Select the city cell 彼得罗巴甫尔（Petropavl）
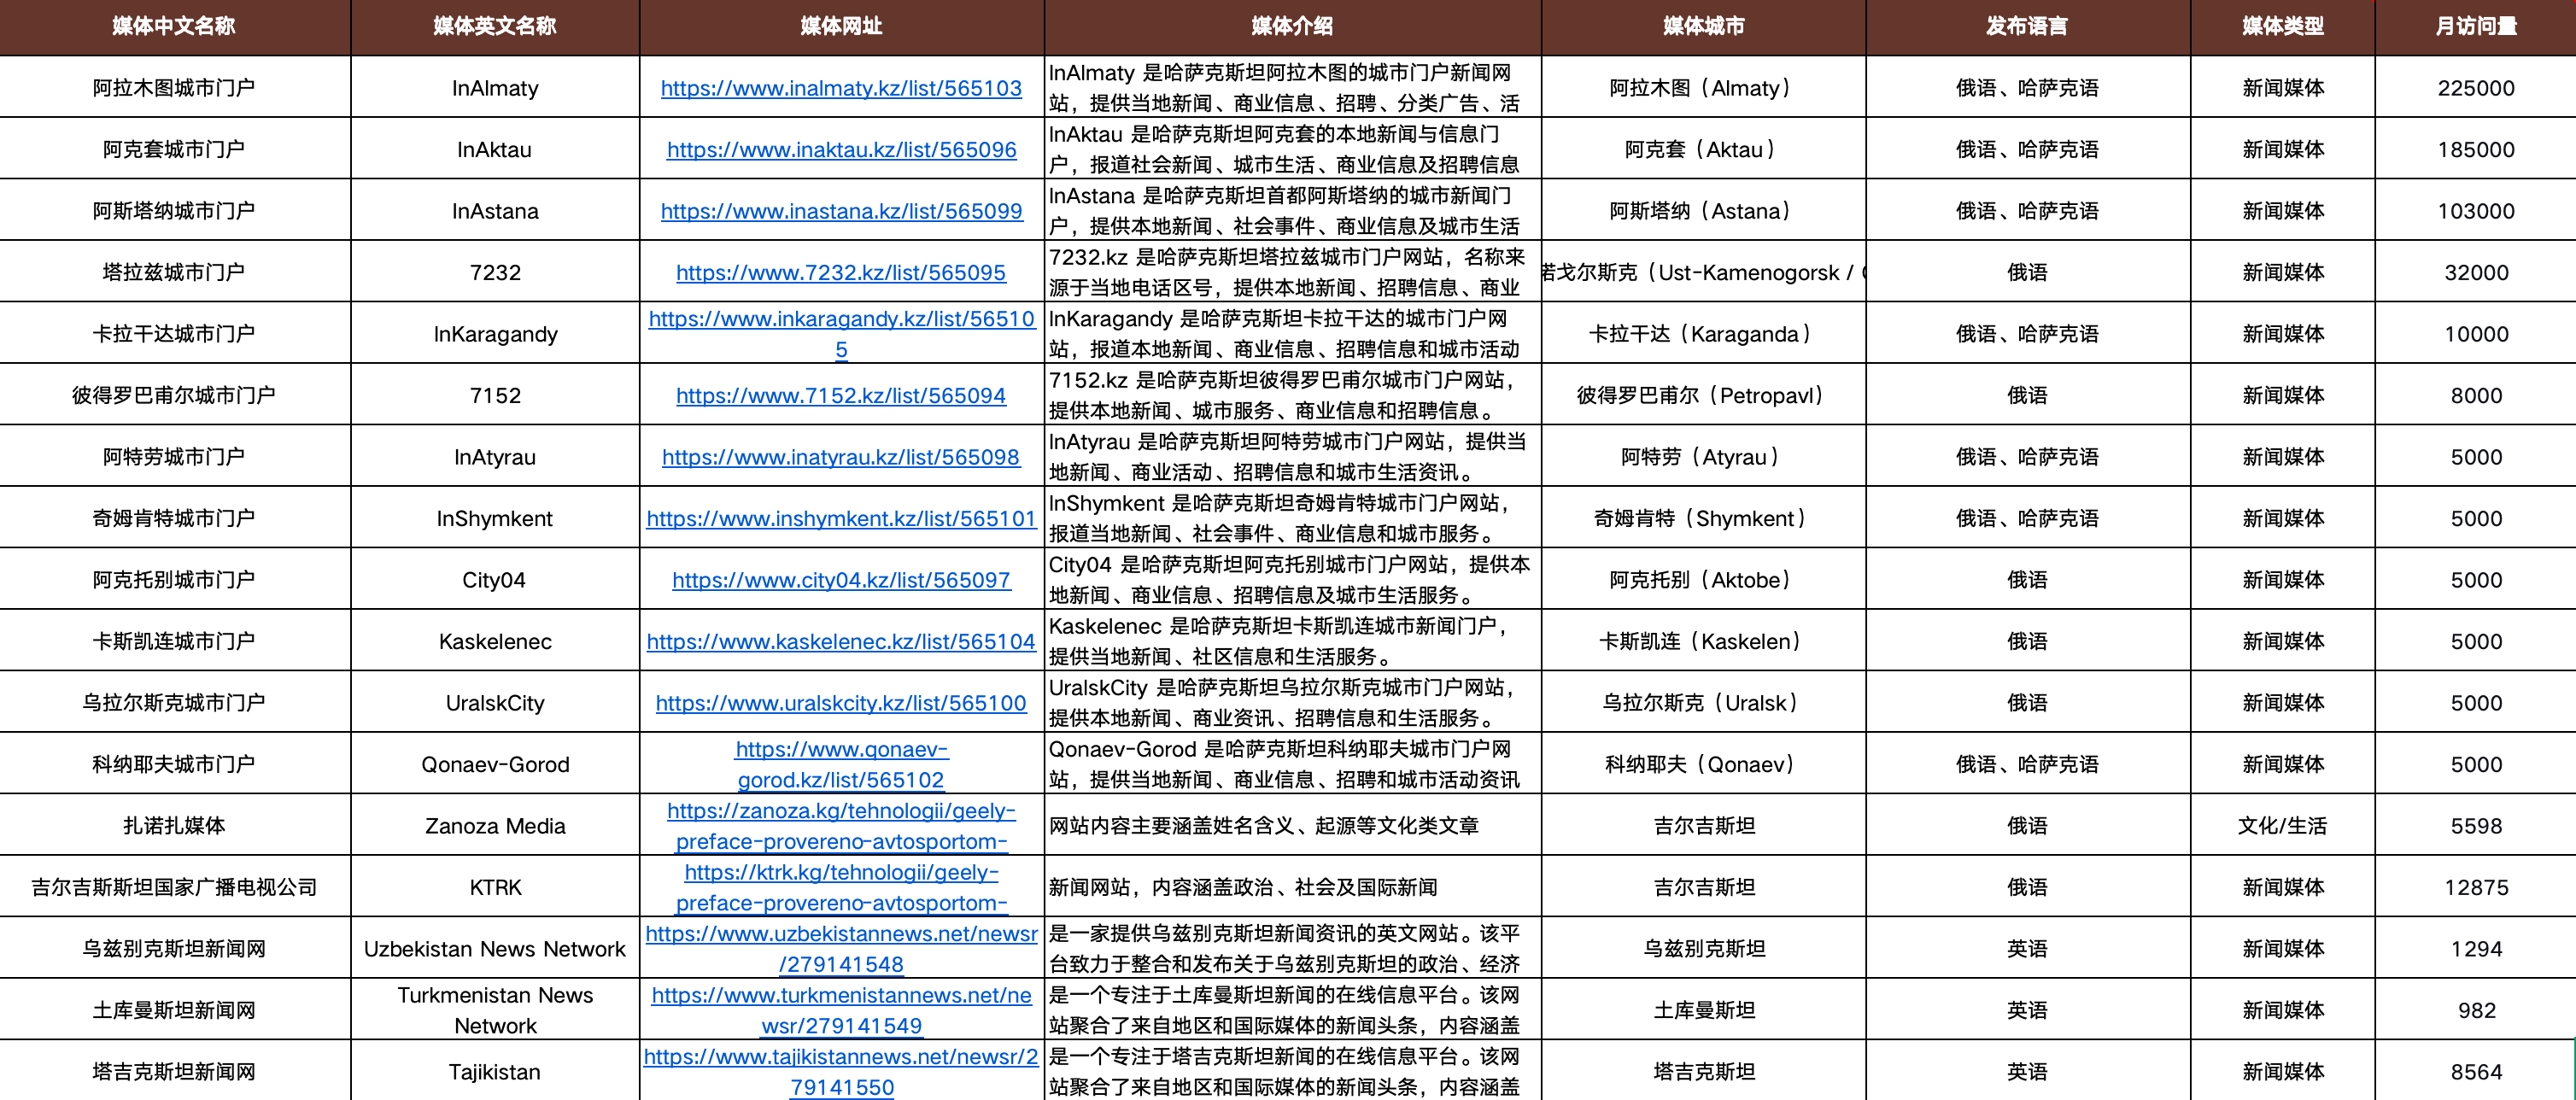Image resolution: width=2576 pixels, height=1100 pixels. pos(1704,395)
